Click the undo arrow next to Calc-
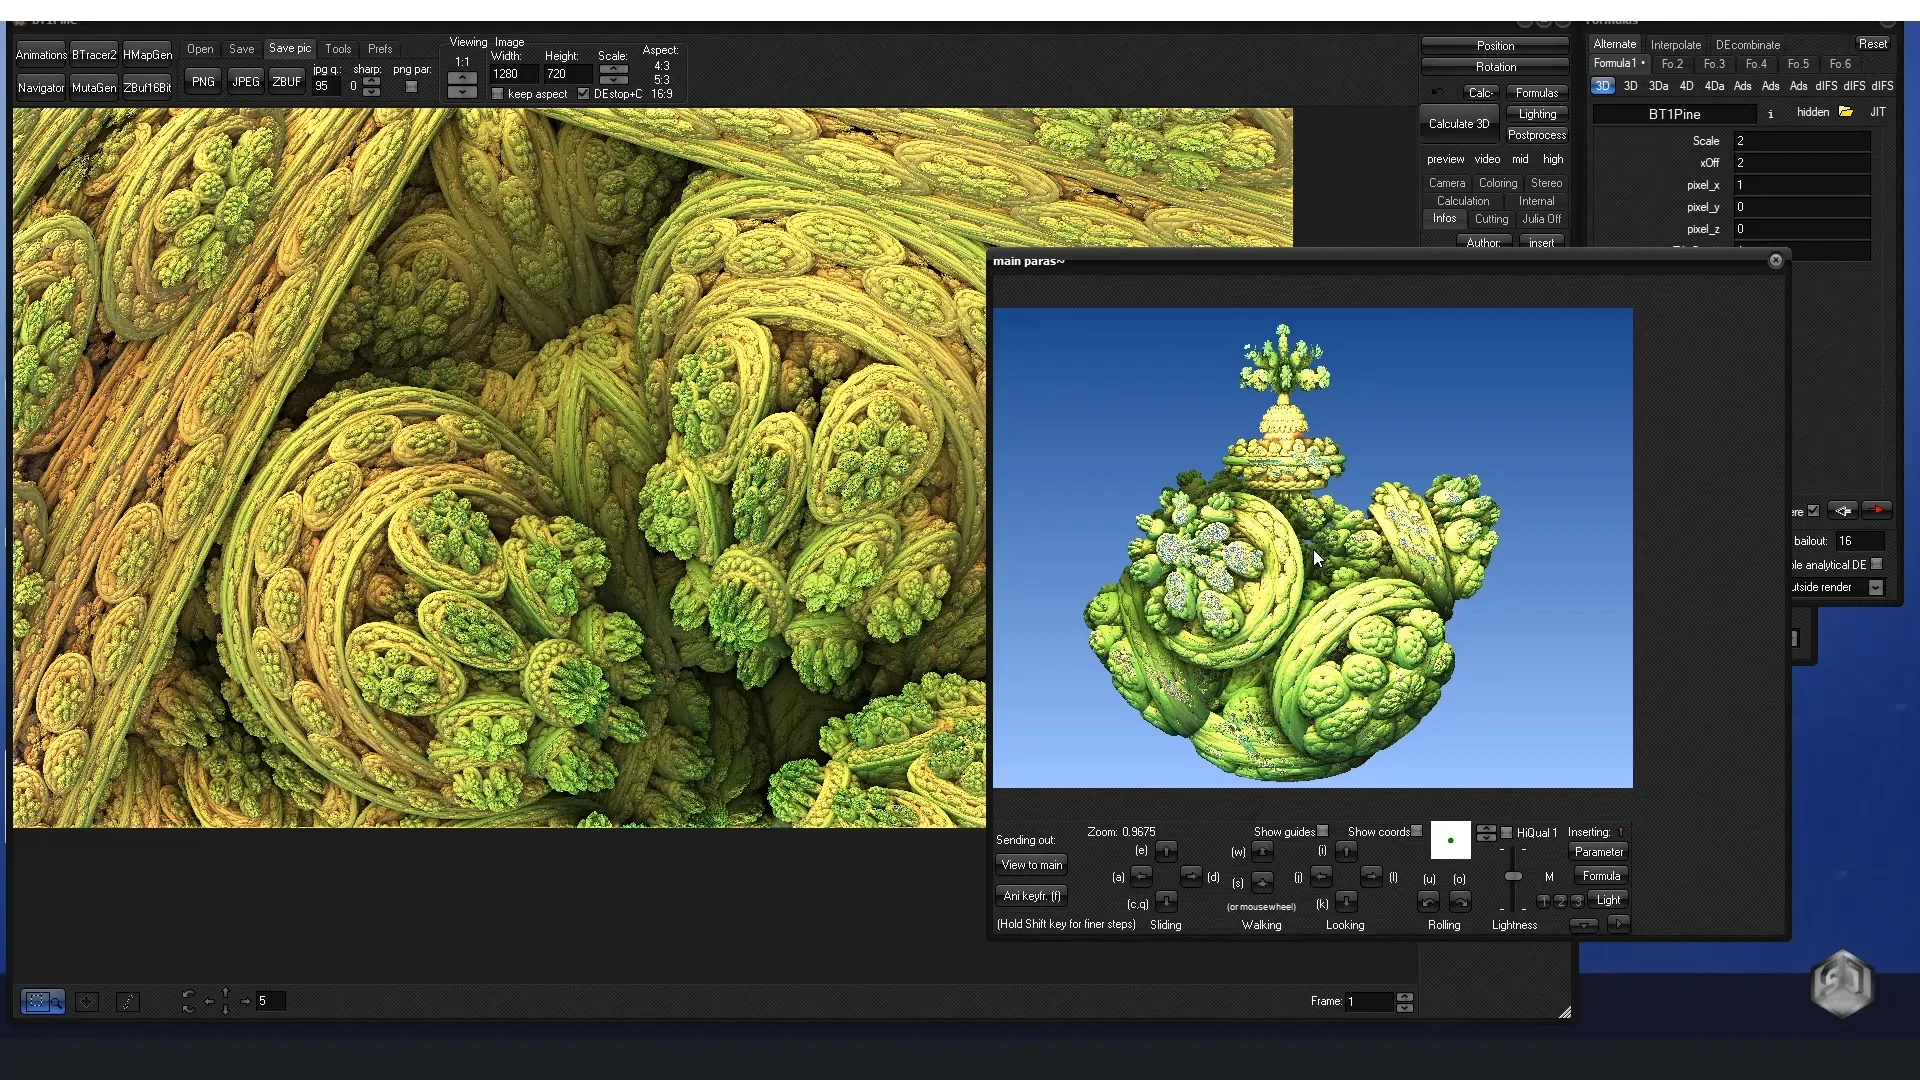 pyautogui.click(x=1438, y=91)
